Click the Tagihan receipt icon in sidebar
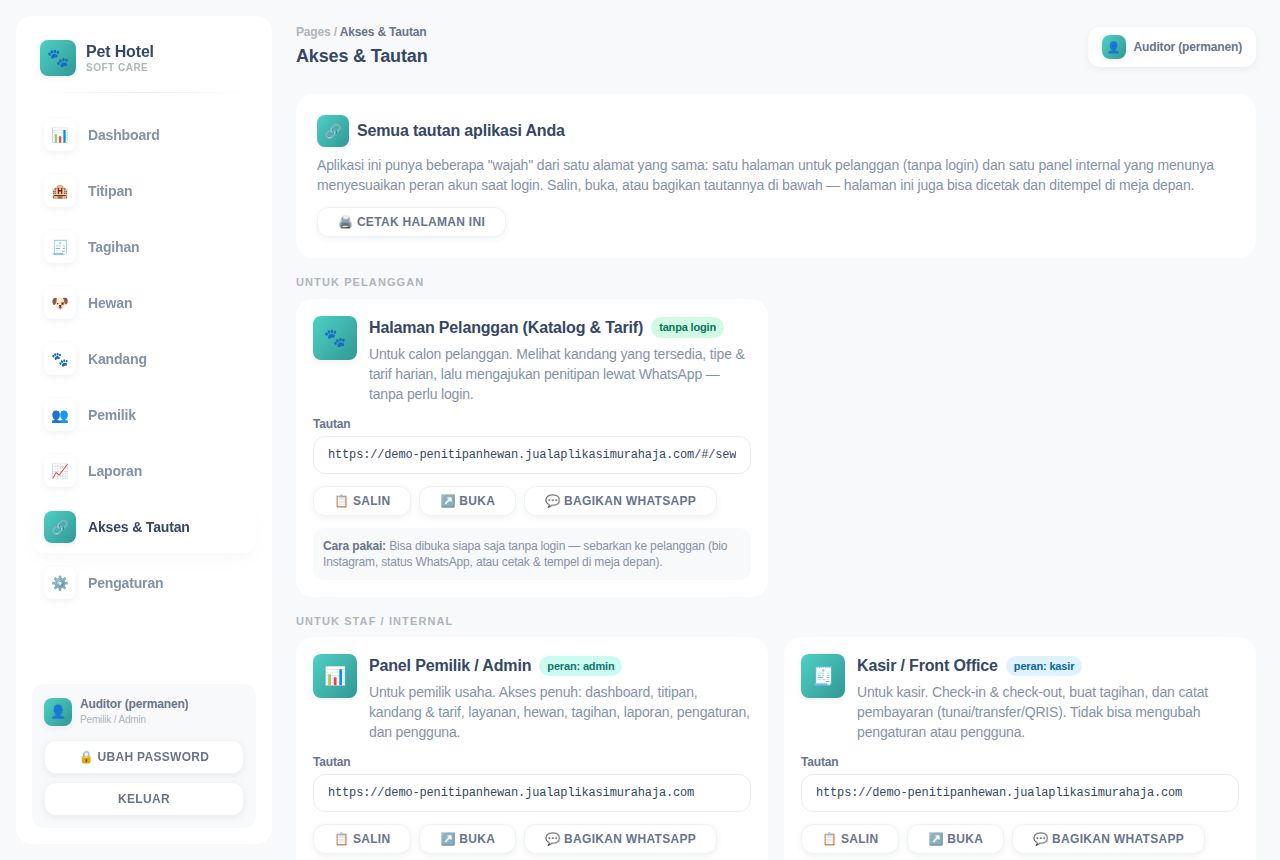 click(60, 247)
